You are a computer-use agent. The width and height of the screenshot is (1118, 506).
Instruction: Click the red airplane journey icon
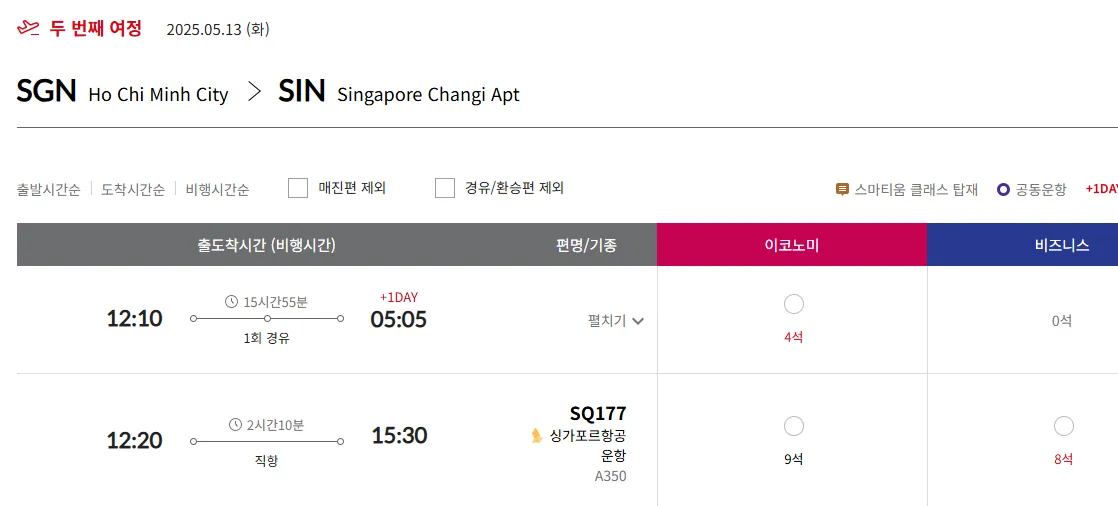click(29, 28)
